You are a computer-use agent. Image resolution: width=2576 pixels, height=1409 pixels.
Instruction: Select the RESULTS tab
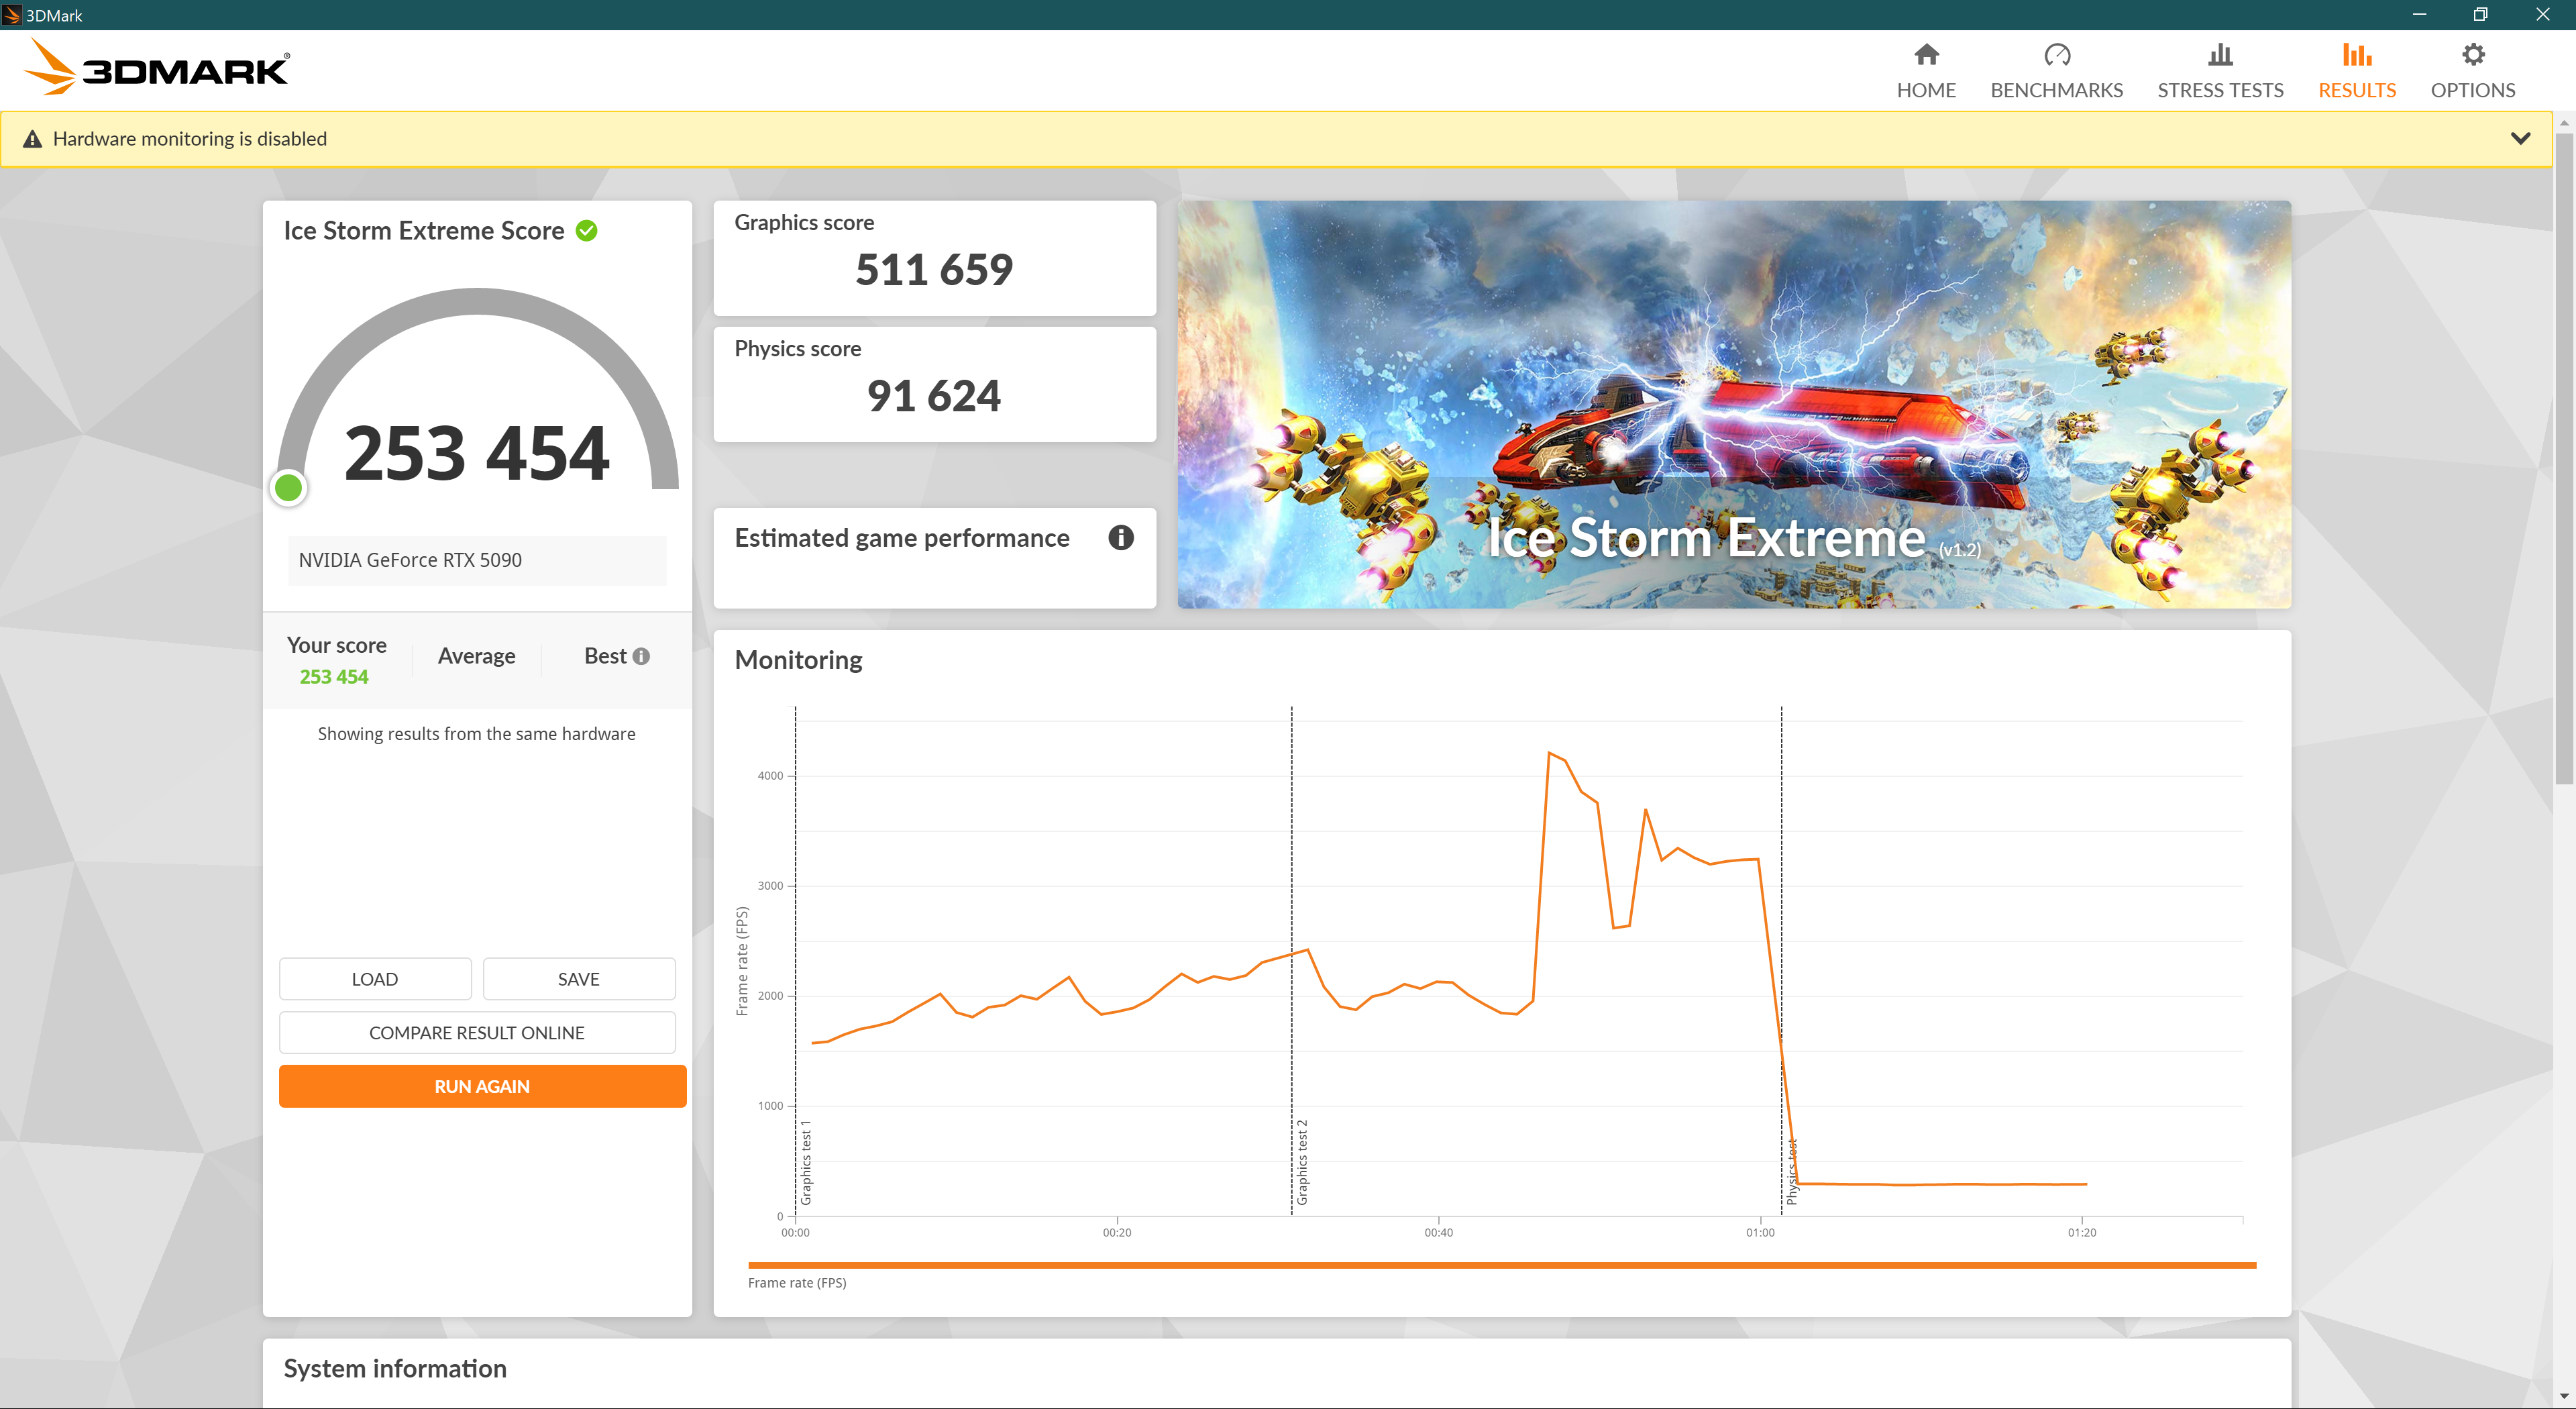tap(2357, 71)
